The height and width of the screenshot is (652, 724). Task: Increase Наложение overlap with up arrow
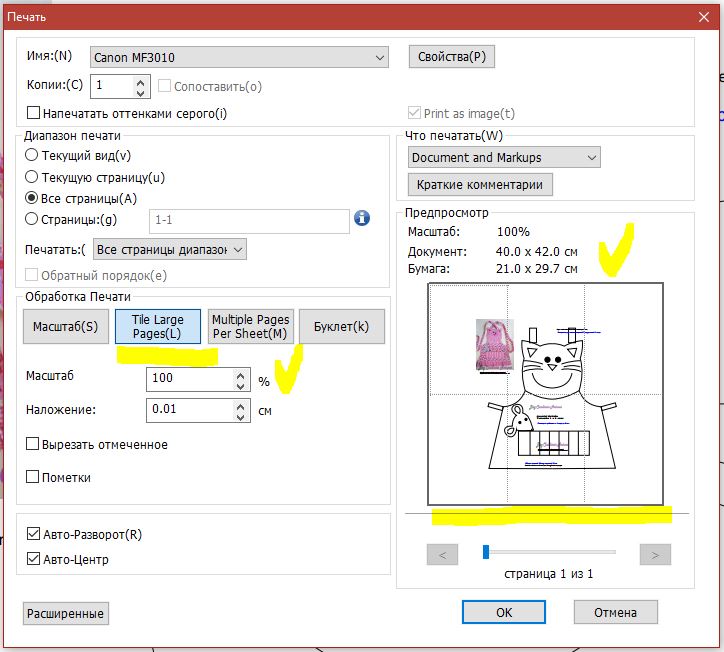click(241, 406)
